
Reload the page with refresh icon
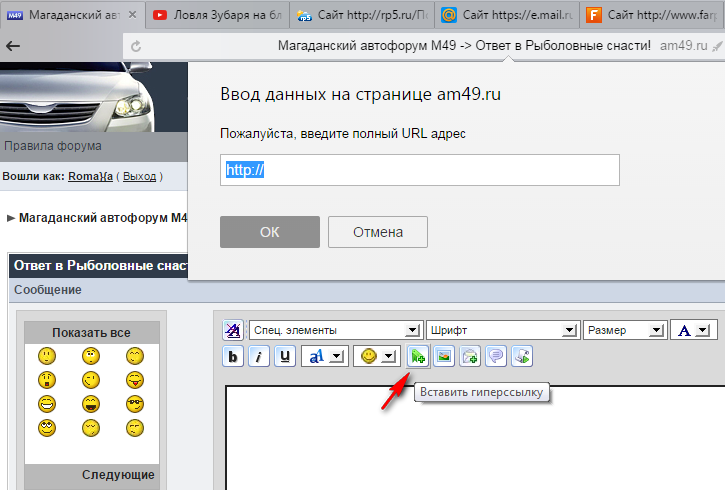click(135, 46)
